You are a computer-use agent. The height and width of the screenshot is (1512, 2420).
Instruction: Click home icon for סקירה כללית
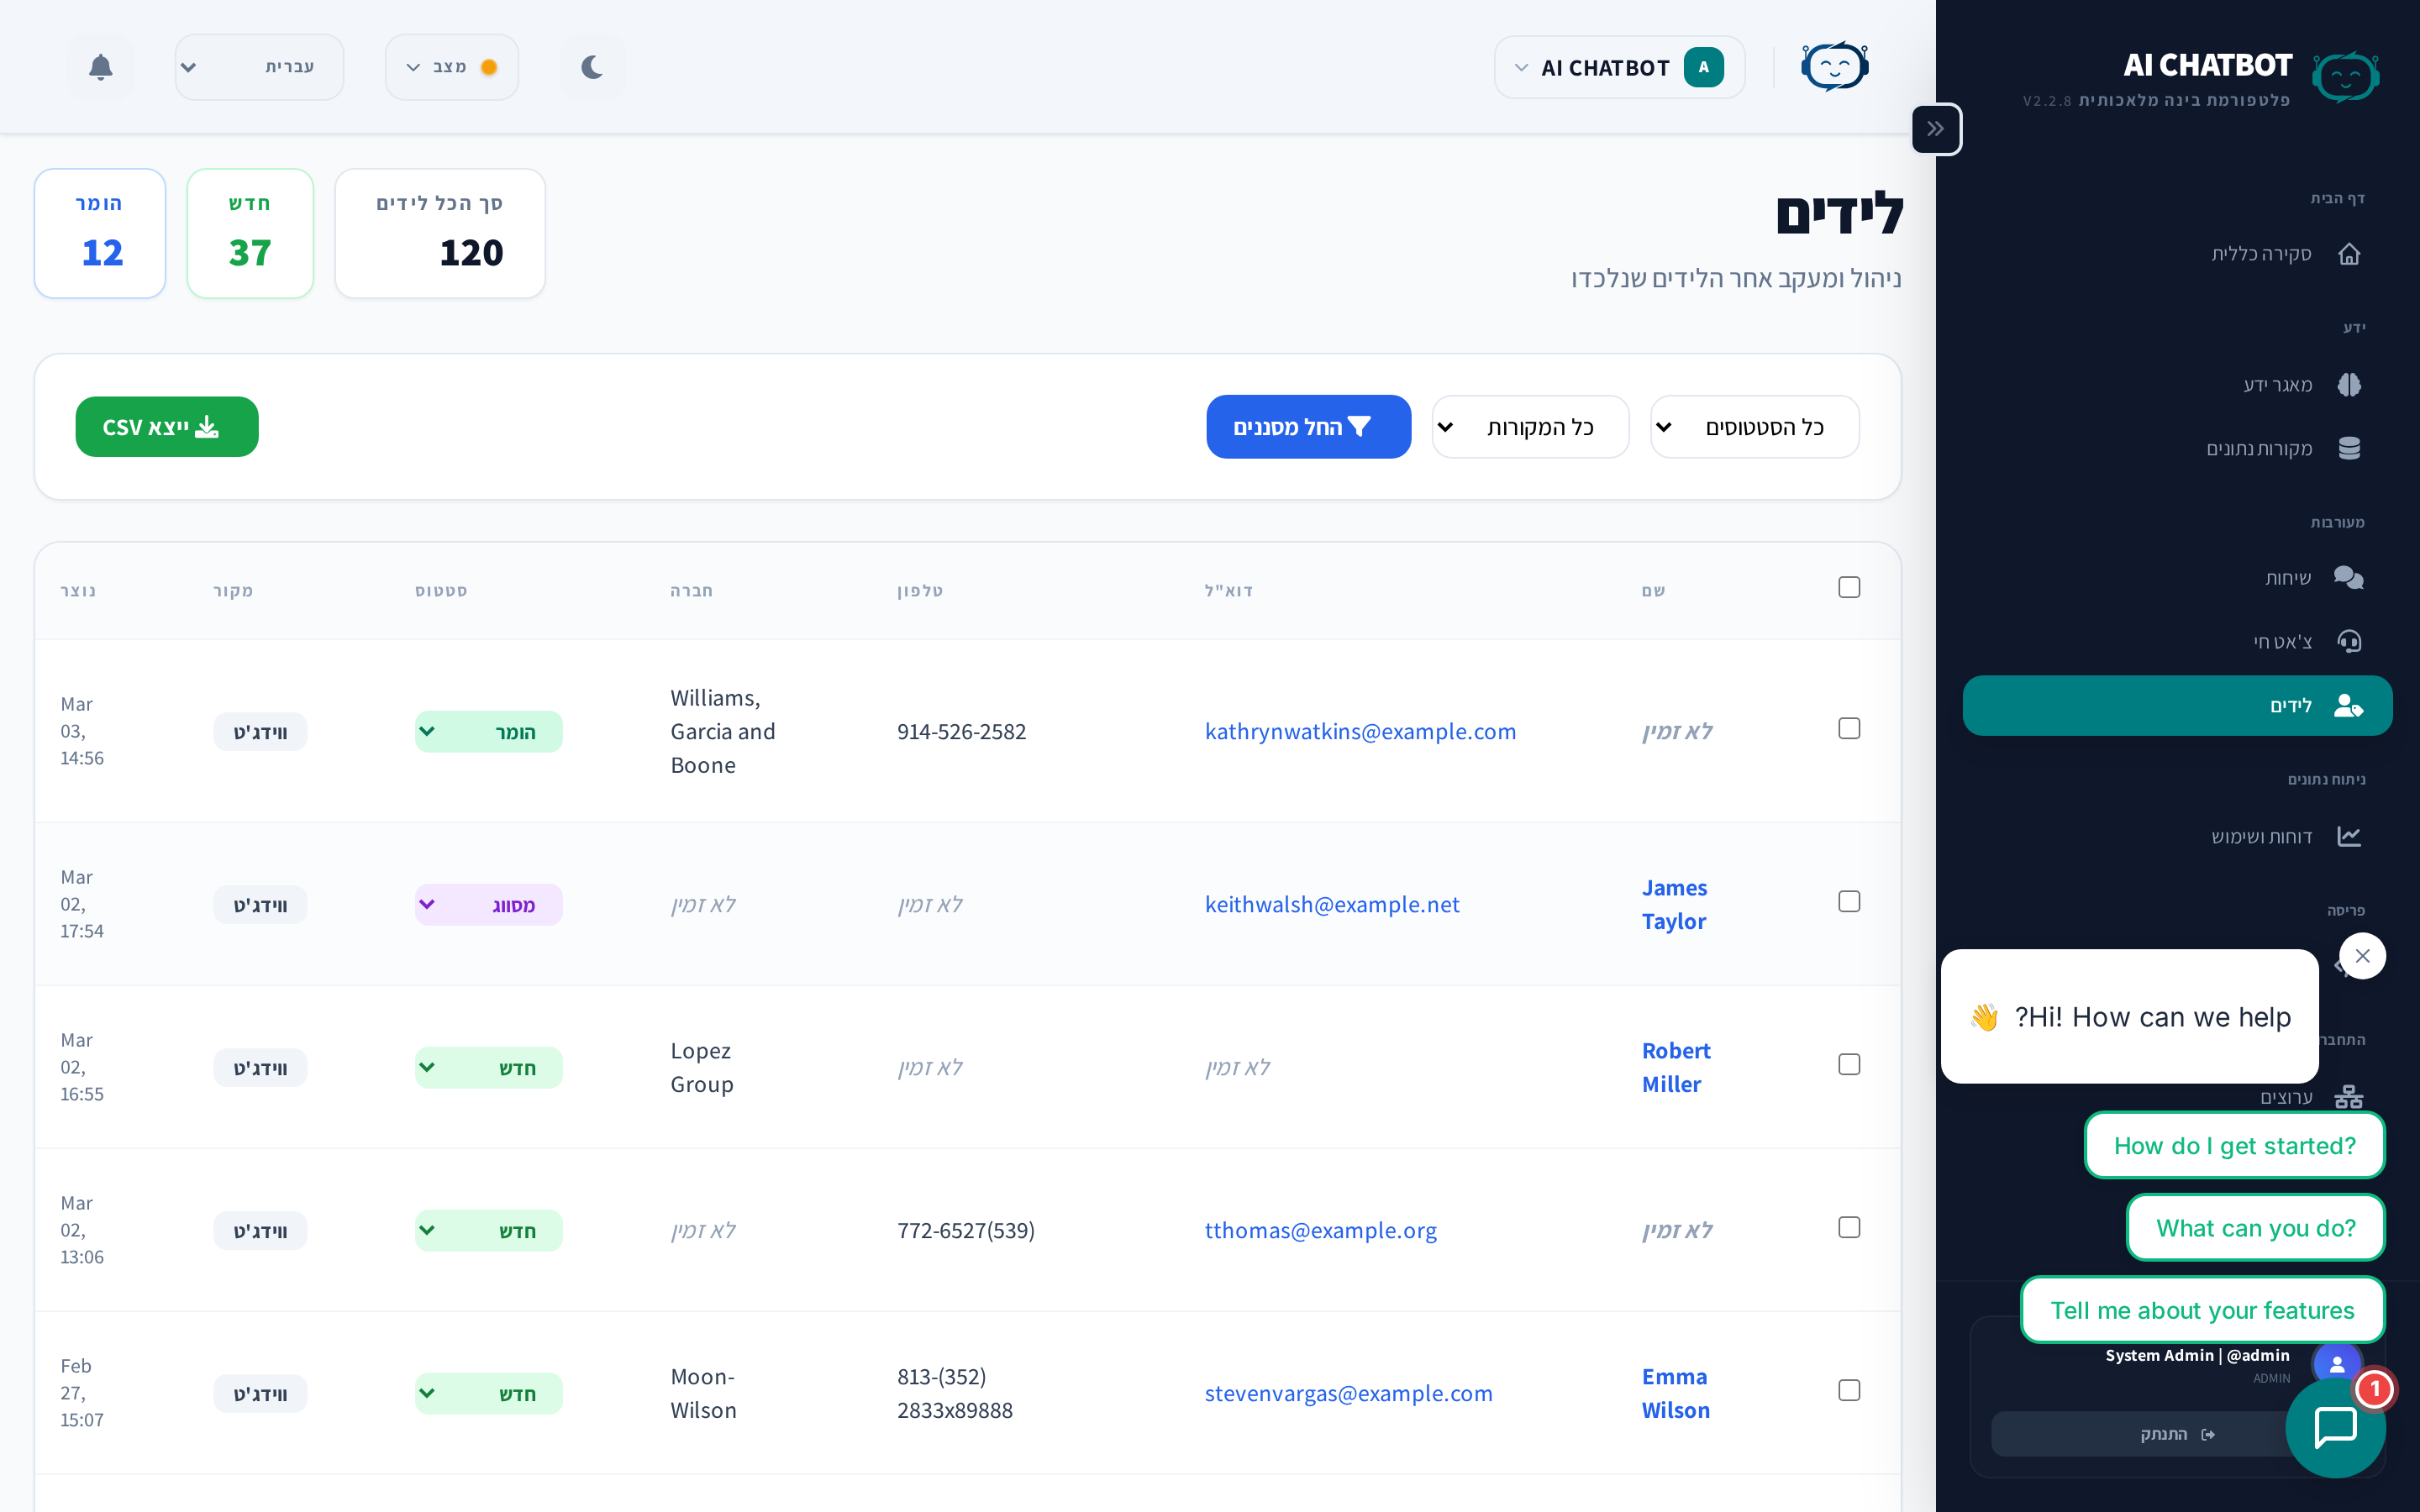tap(2349, 254)
